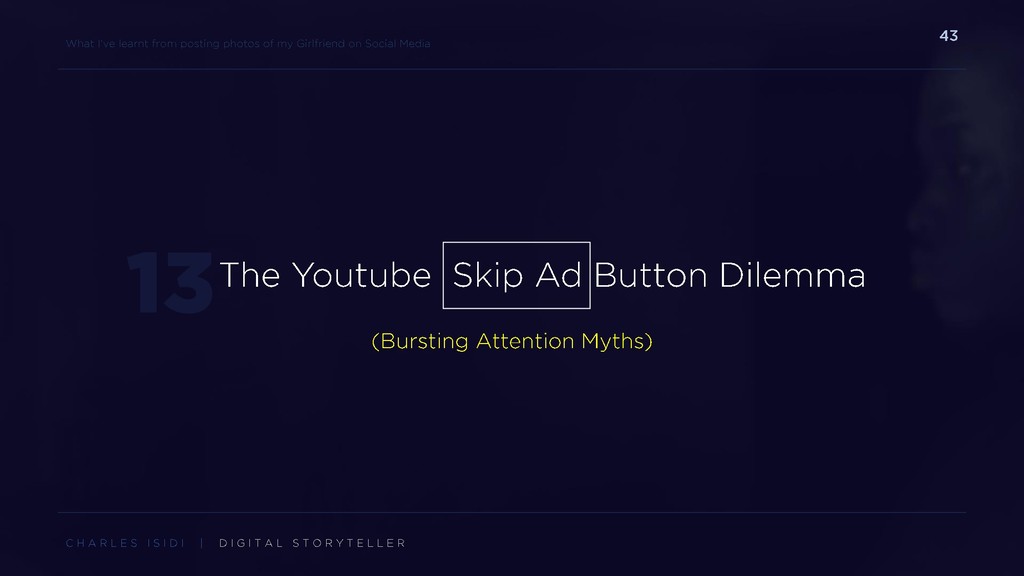Click the boxed 'Skip Ad' text
The width and height of the screenshot is (1024, 576).
[x=517, y=275]
